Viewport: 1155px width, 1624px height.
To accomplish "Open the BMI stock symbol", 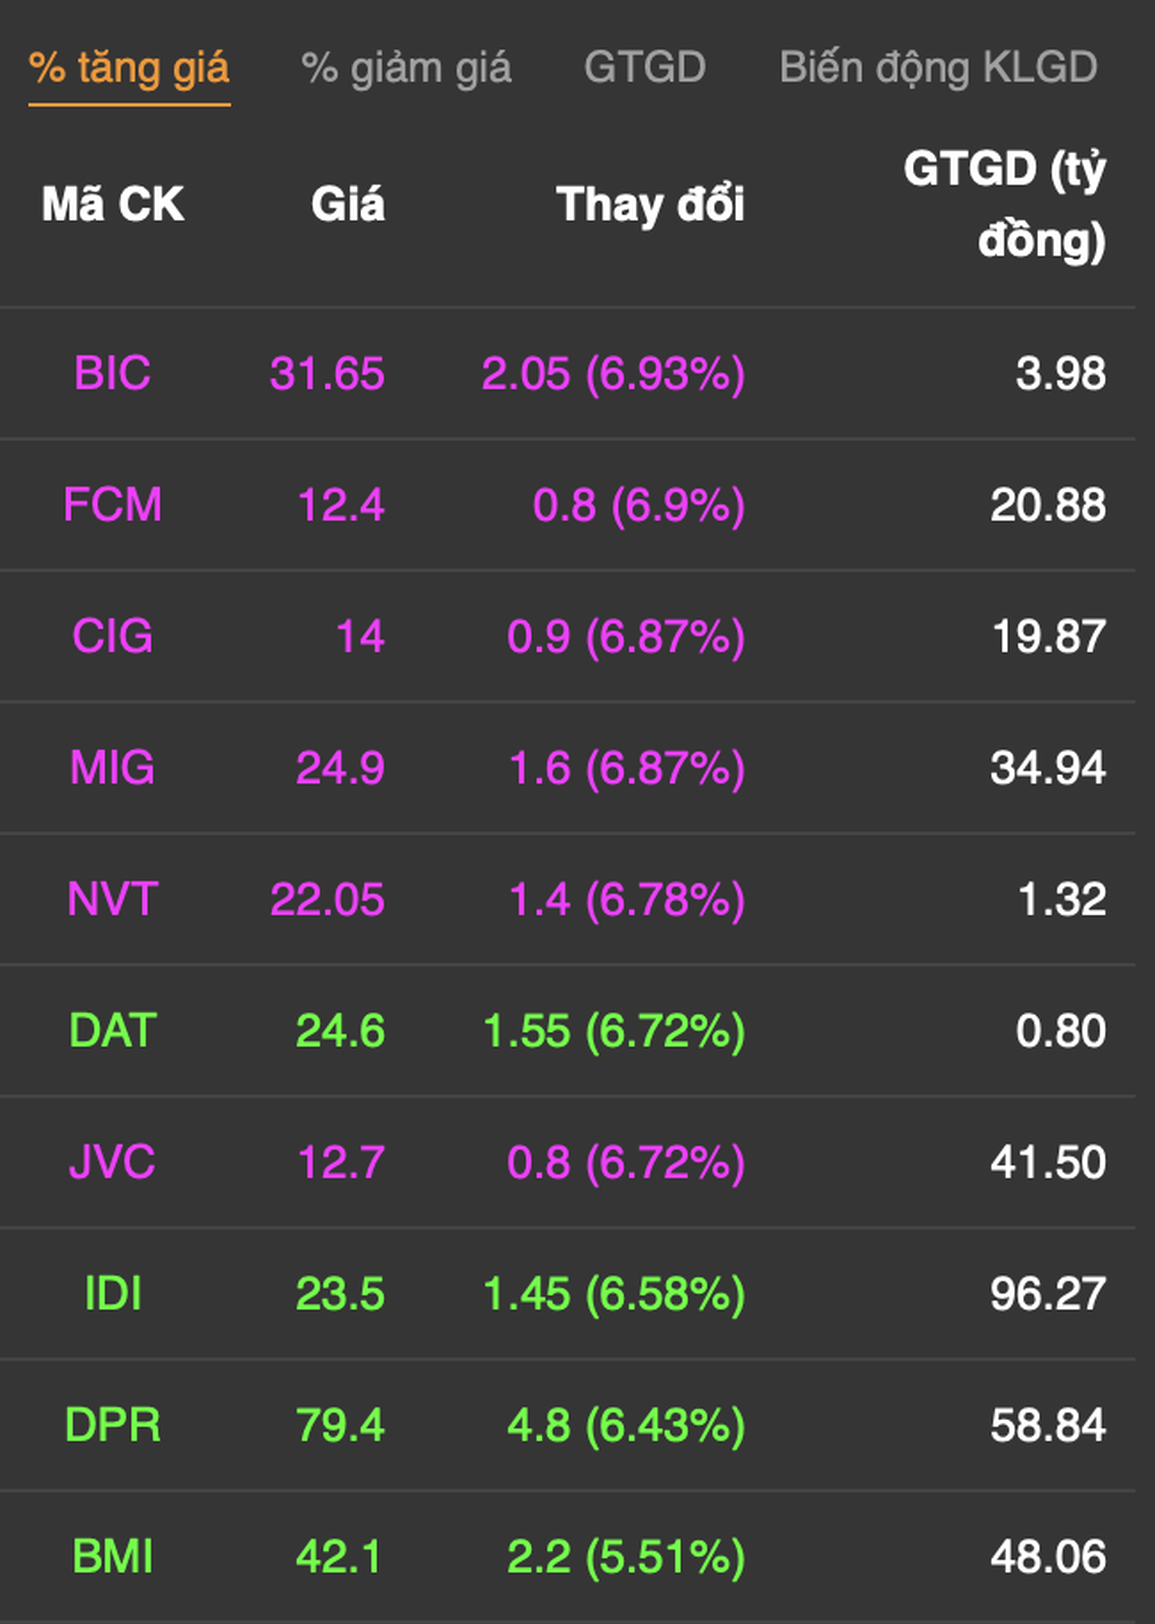I will (113, 1557).
